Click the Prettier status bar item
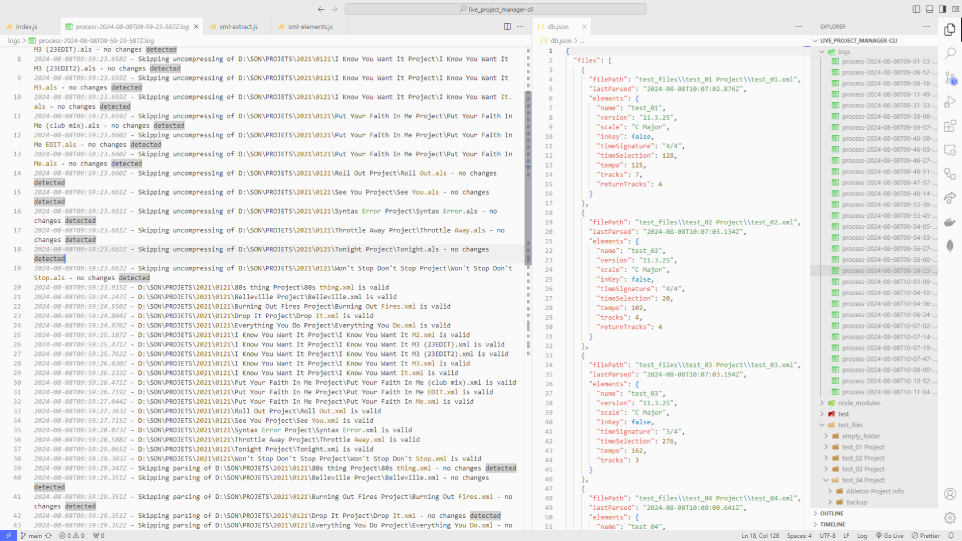This screenshot has height=541, width=962. coord(926,535)
